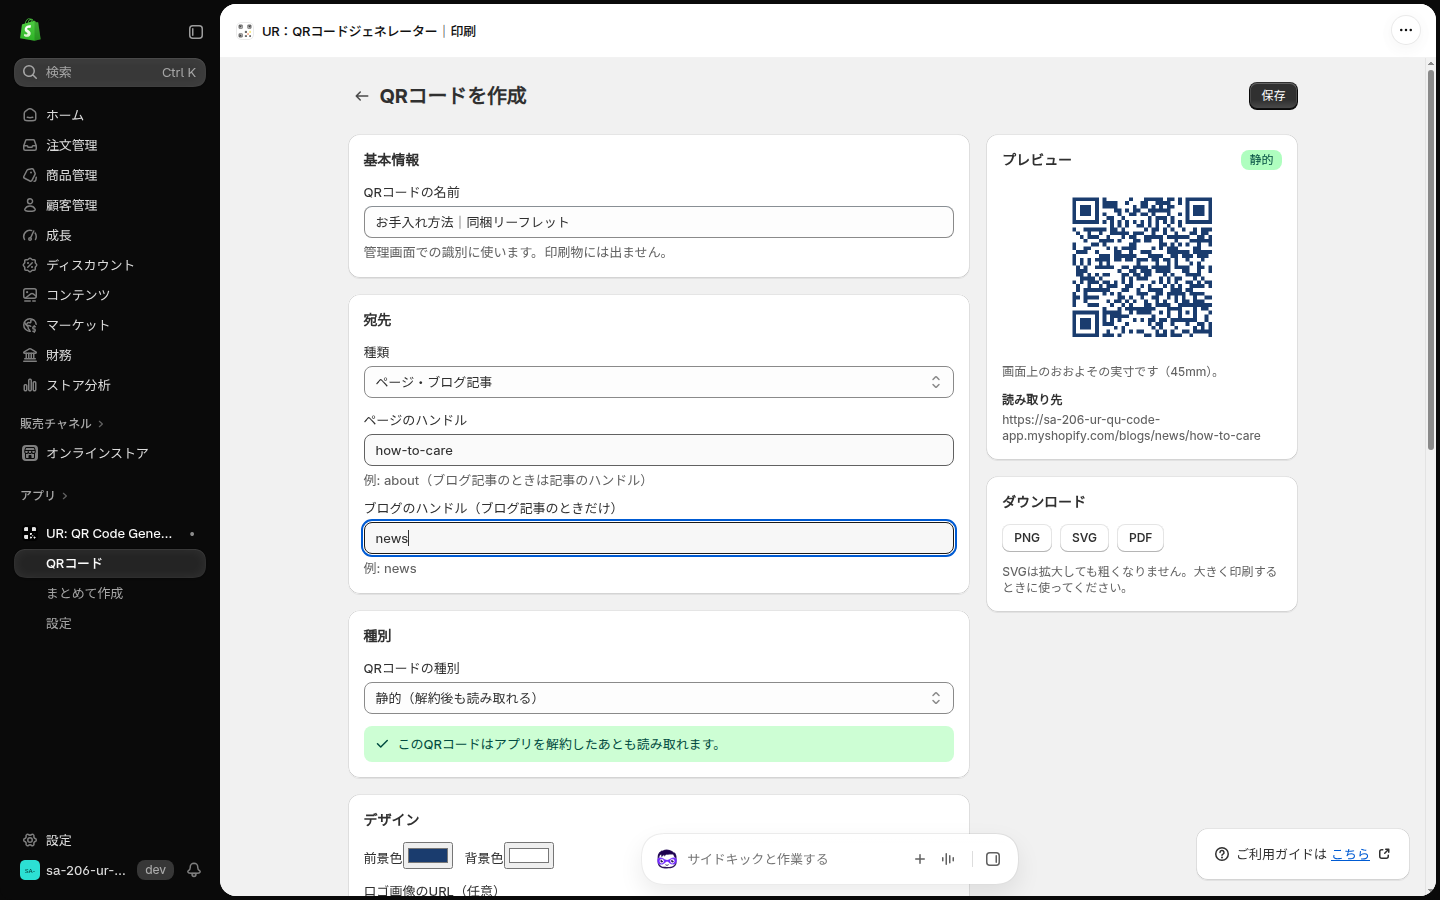Expand the 販売チャネル section
This screenshot has height=900, width=1440.
(62, 423)
